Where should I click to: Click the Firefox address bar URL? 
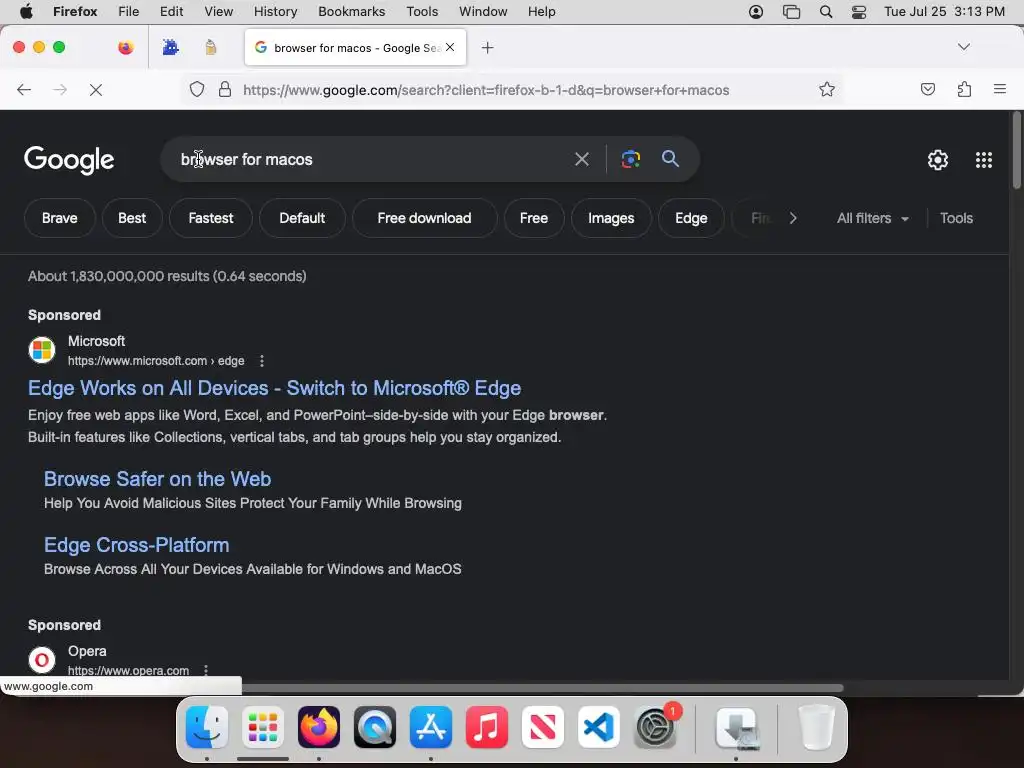pos(486,90)
